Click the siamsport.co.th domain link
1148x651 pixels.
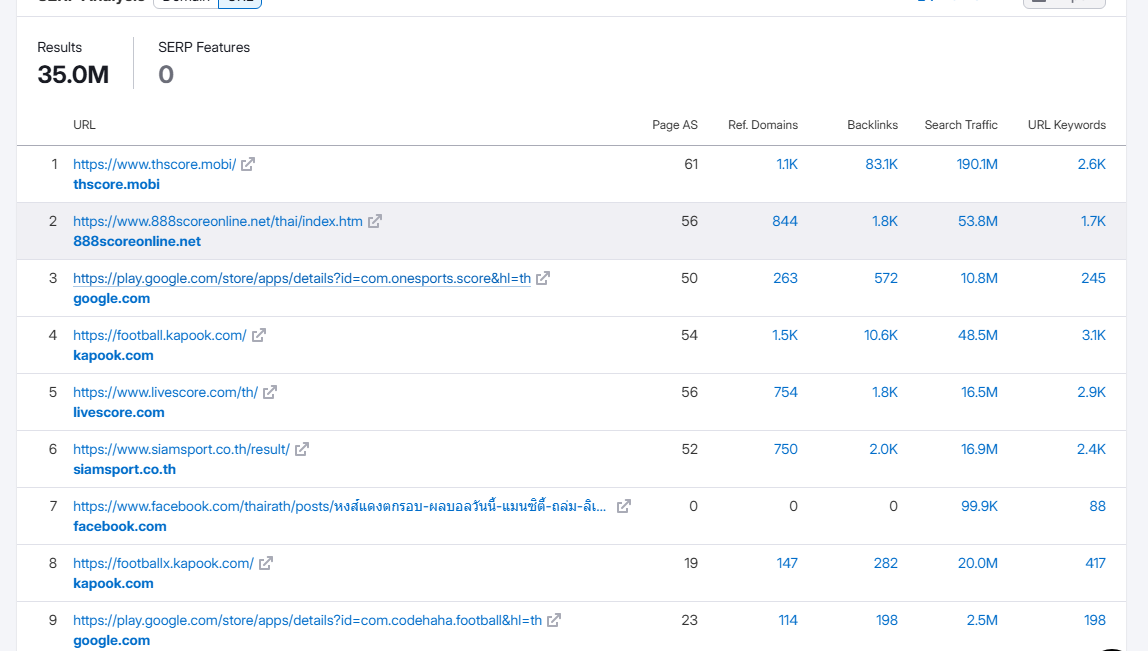(124, 469)
